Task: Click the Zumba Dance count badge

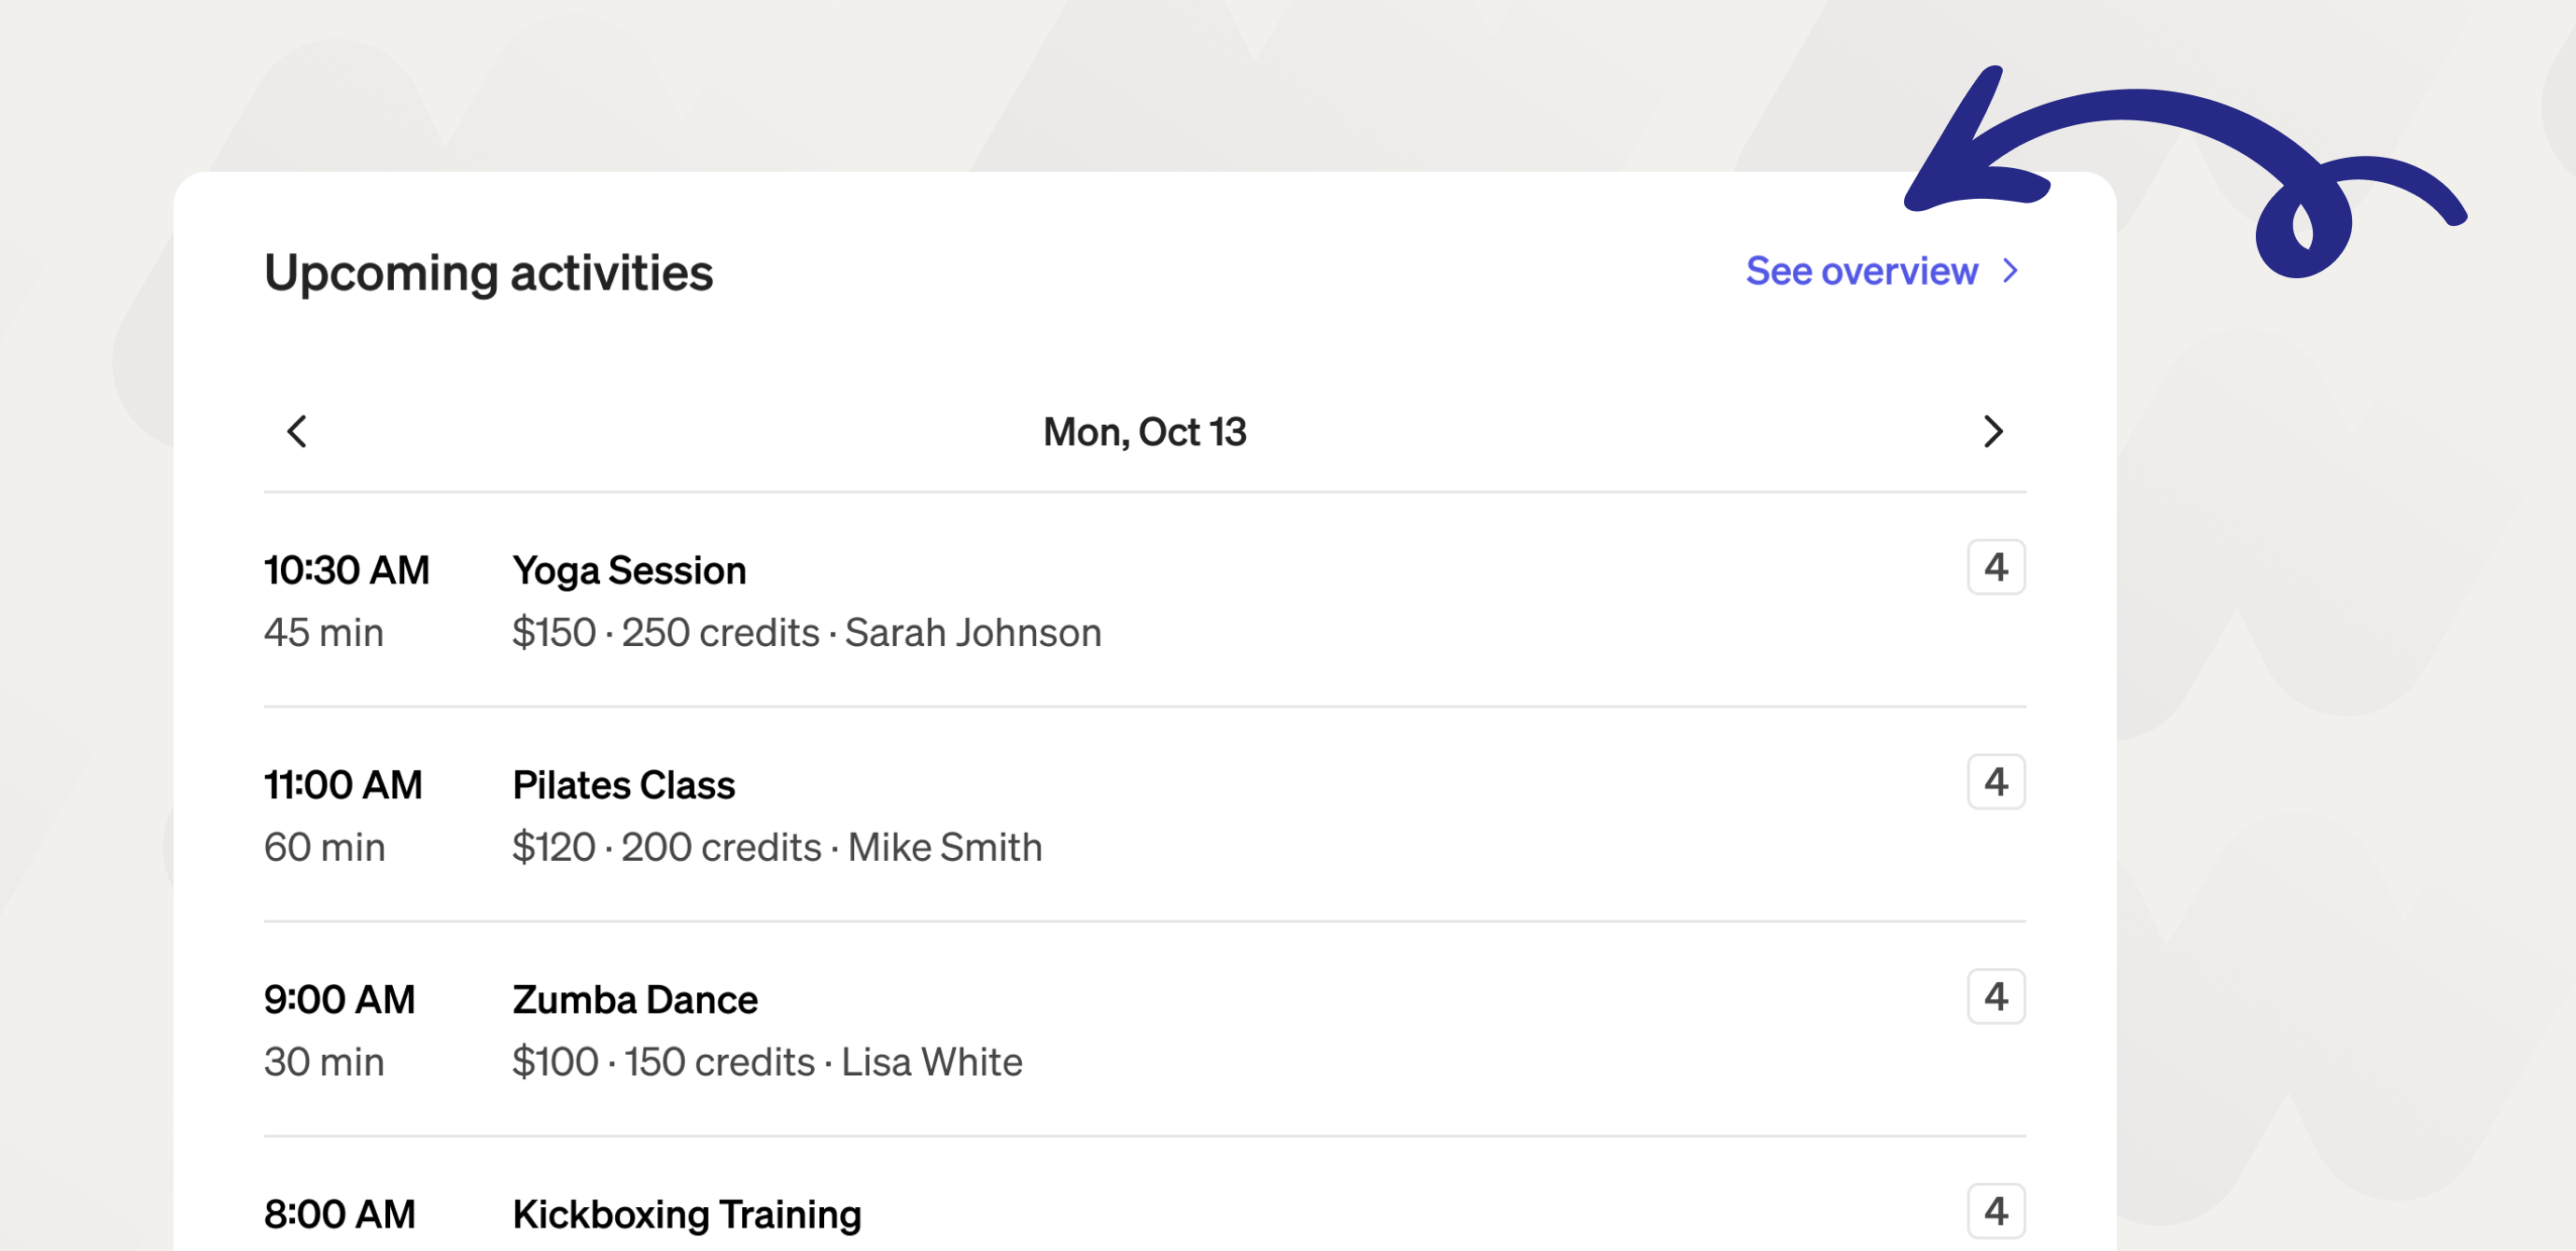Action: click(x=1995, y=996)
